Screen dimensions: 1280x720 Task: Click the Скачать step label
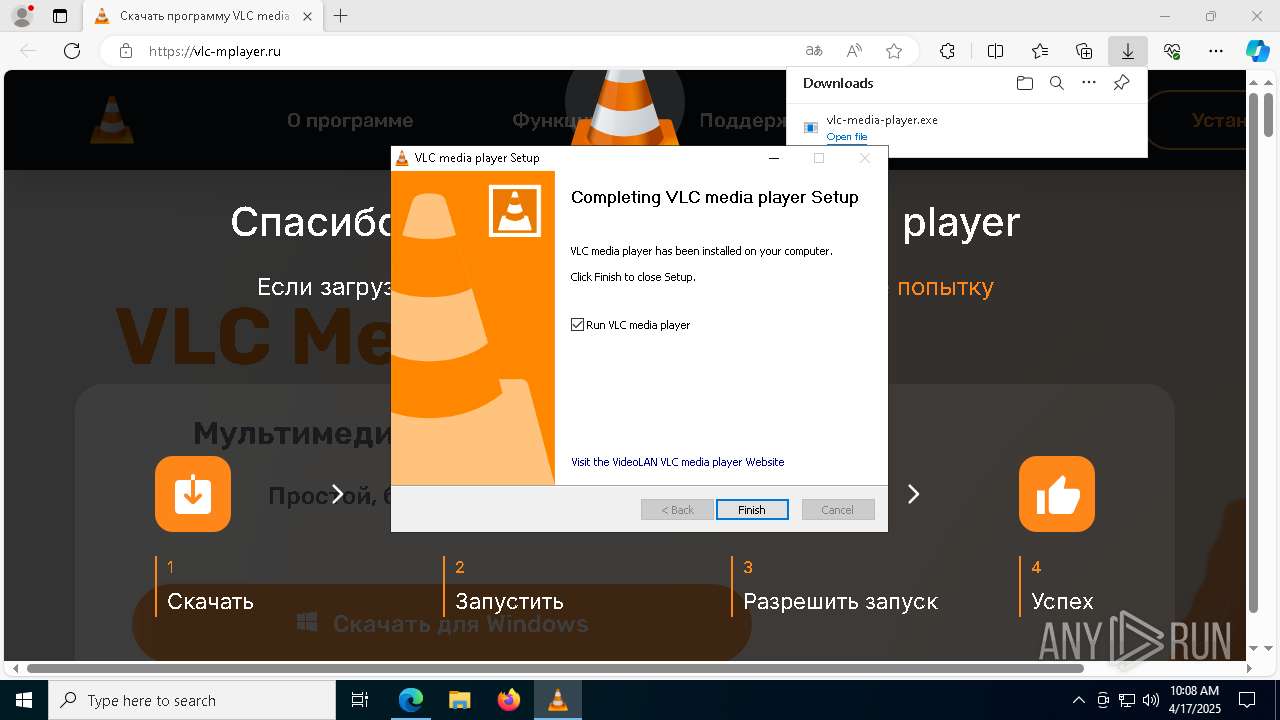click(210, 602)
